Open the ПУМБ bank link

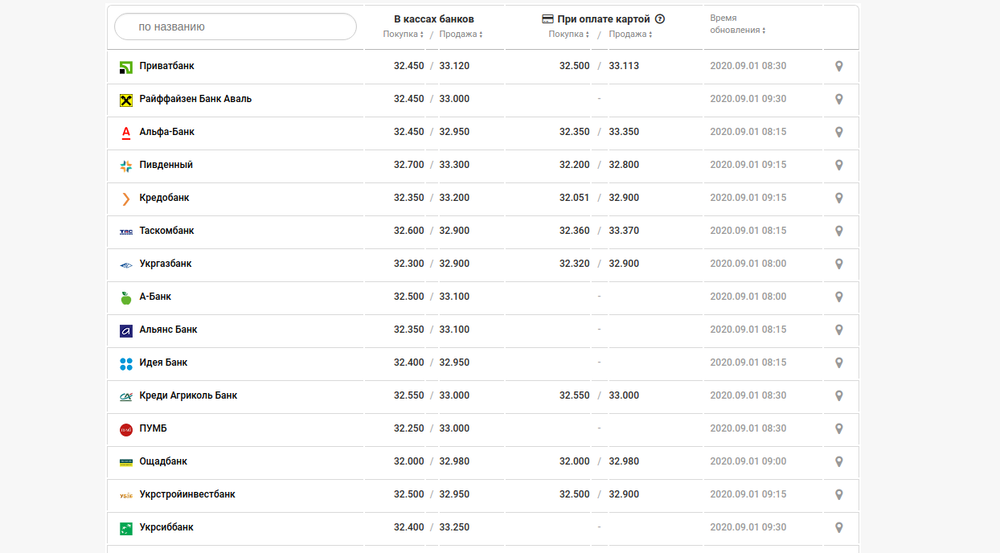(153, 429)
